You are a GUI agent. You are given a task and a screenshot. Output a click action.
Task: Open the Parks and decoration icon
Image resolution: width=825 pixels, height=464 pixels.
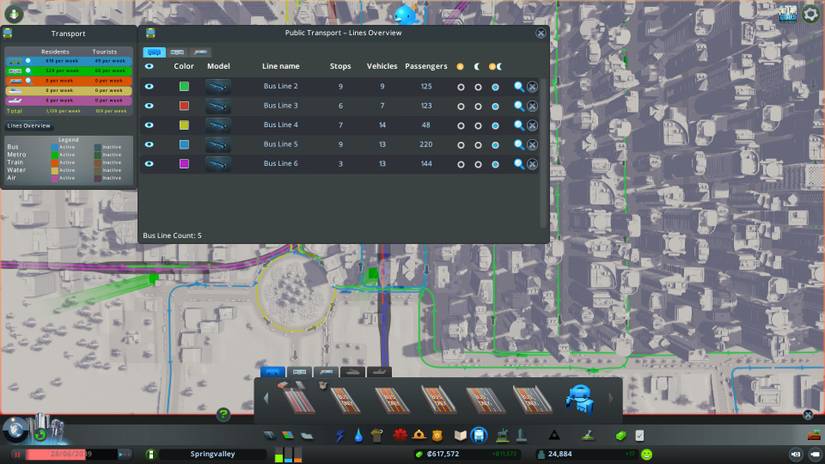pyautogui.click(x=502, y=436)
